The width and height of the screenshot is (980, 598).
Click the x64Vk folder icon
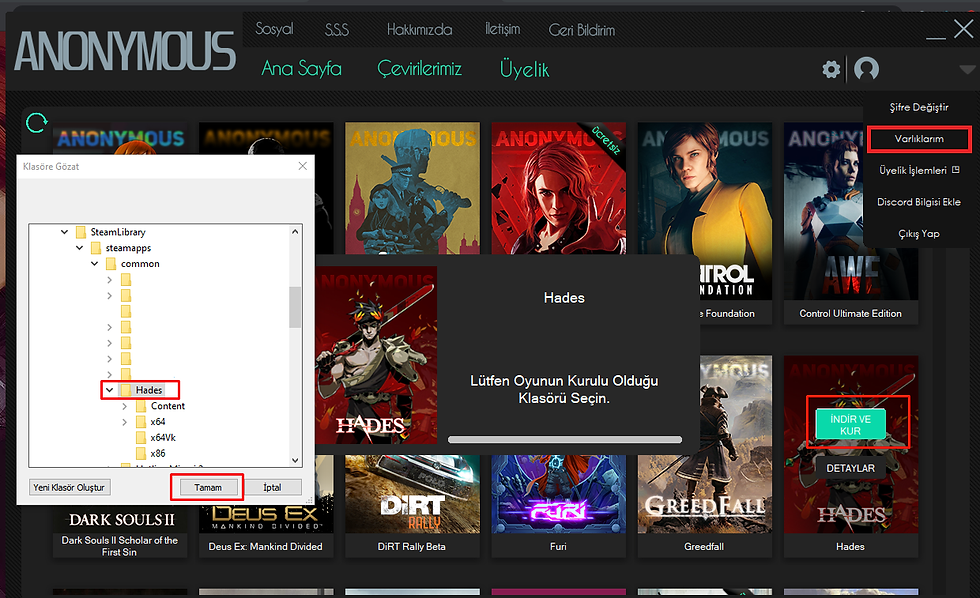tap(141, 437)
